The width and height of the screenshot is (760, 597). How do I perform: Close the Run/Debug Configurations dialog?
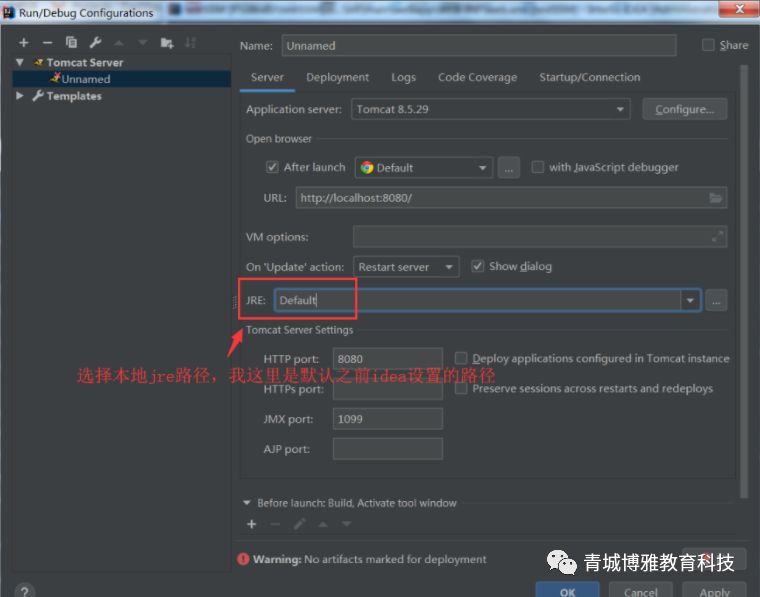739,9
